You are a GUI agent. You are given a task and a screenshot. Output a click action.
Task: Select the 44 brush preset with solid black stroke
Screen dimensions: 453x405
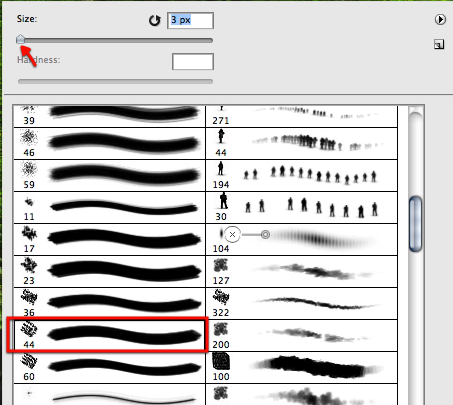point(109,335)
